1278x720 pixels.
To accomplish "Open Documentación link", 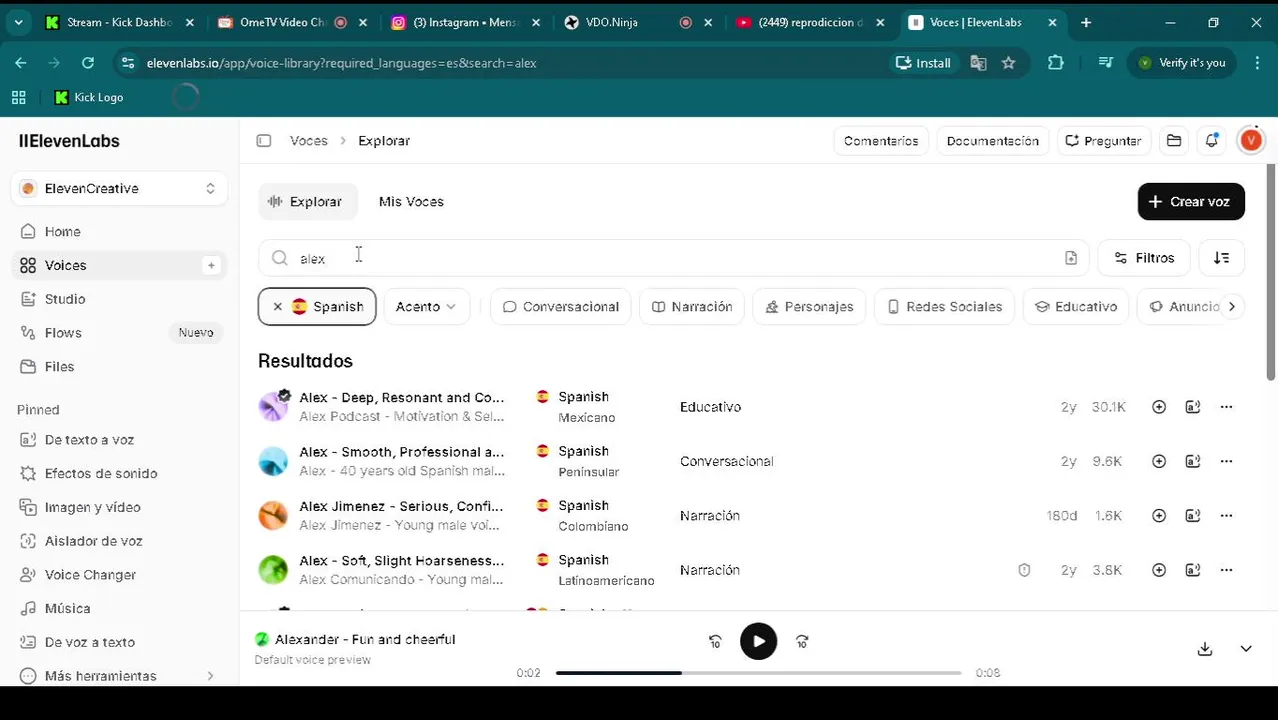I will [993, 141].
